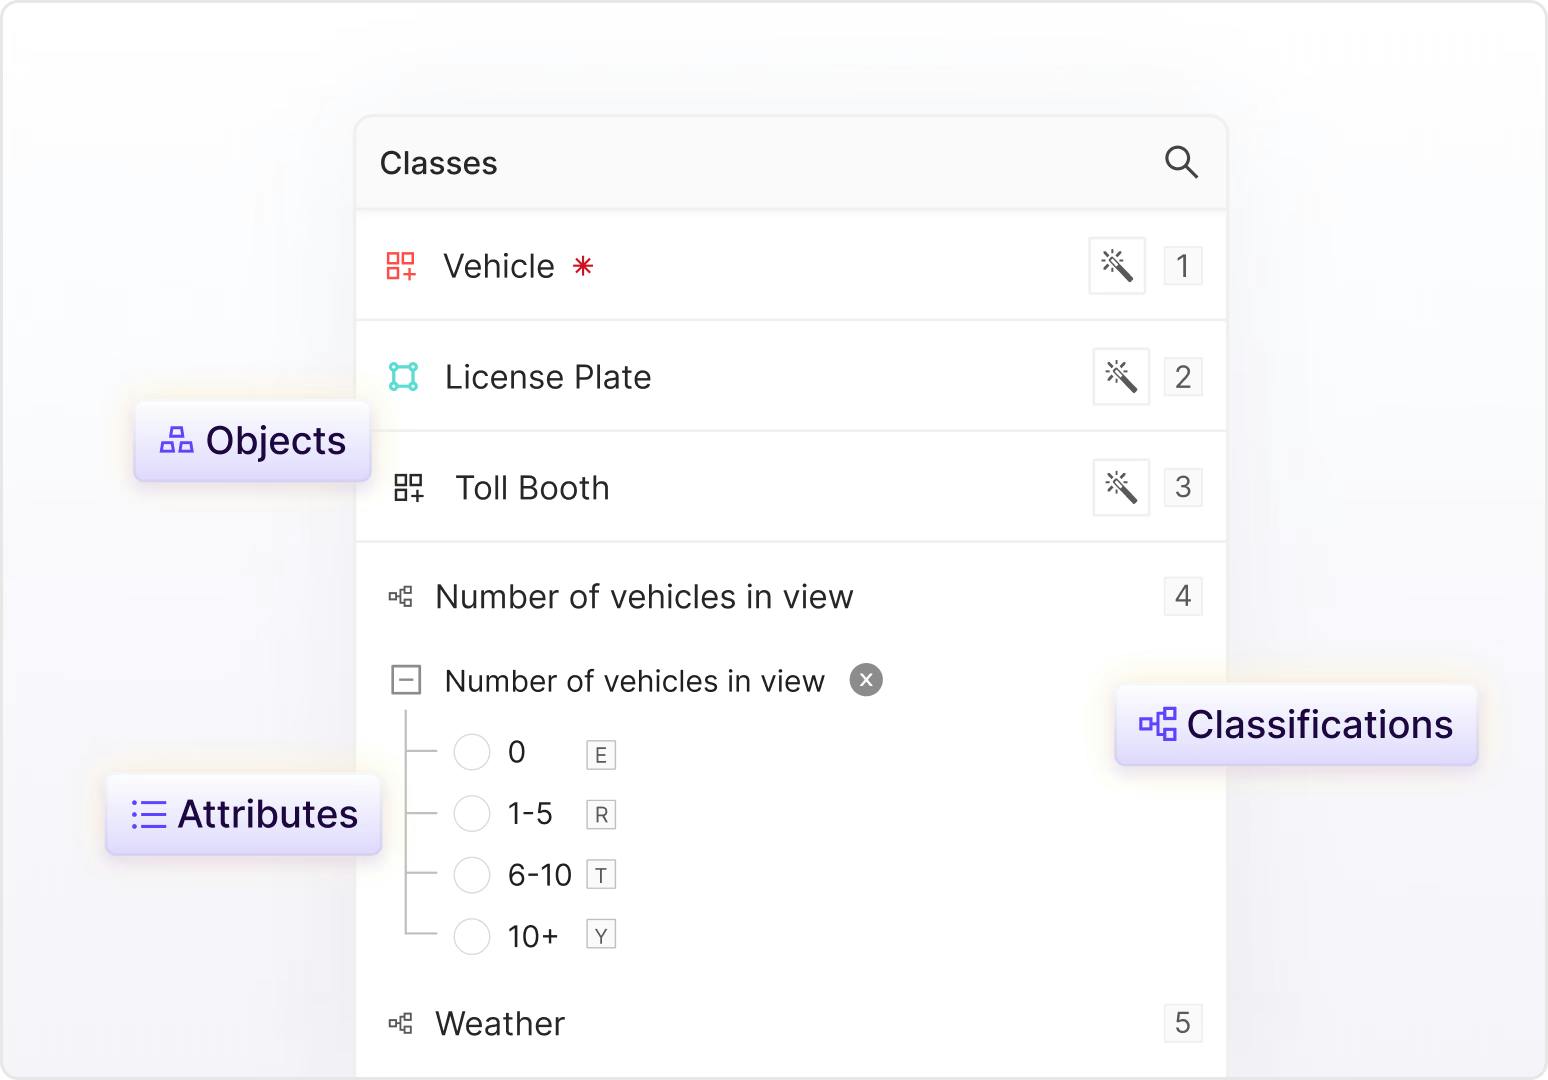Click the red Vehicle bounding box icon
Viewport: 1548px width, 1080px height.
coord(401,266)
